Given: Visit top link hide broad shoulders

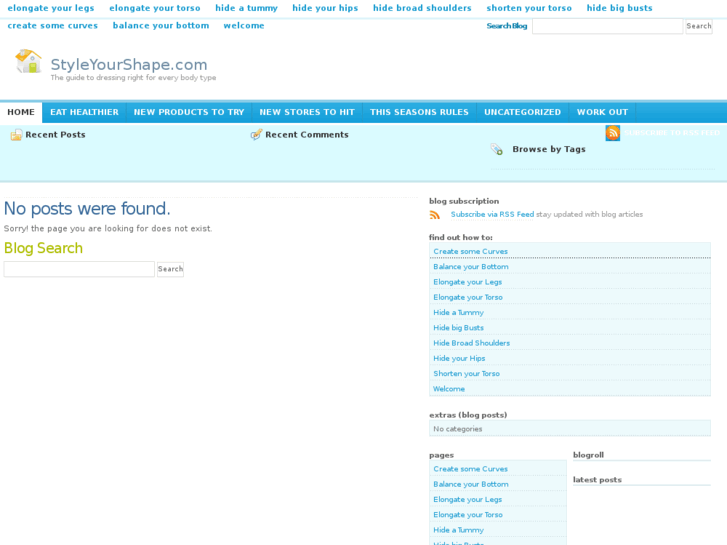Looking at the screenshot, I should point(422,8).
